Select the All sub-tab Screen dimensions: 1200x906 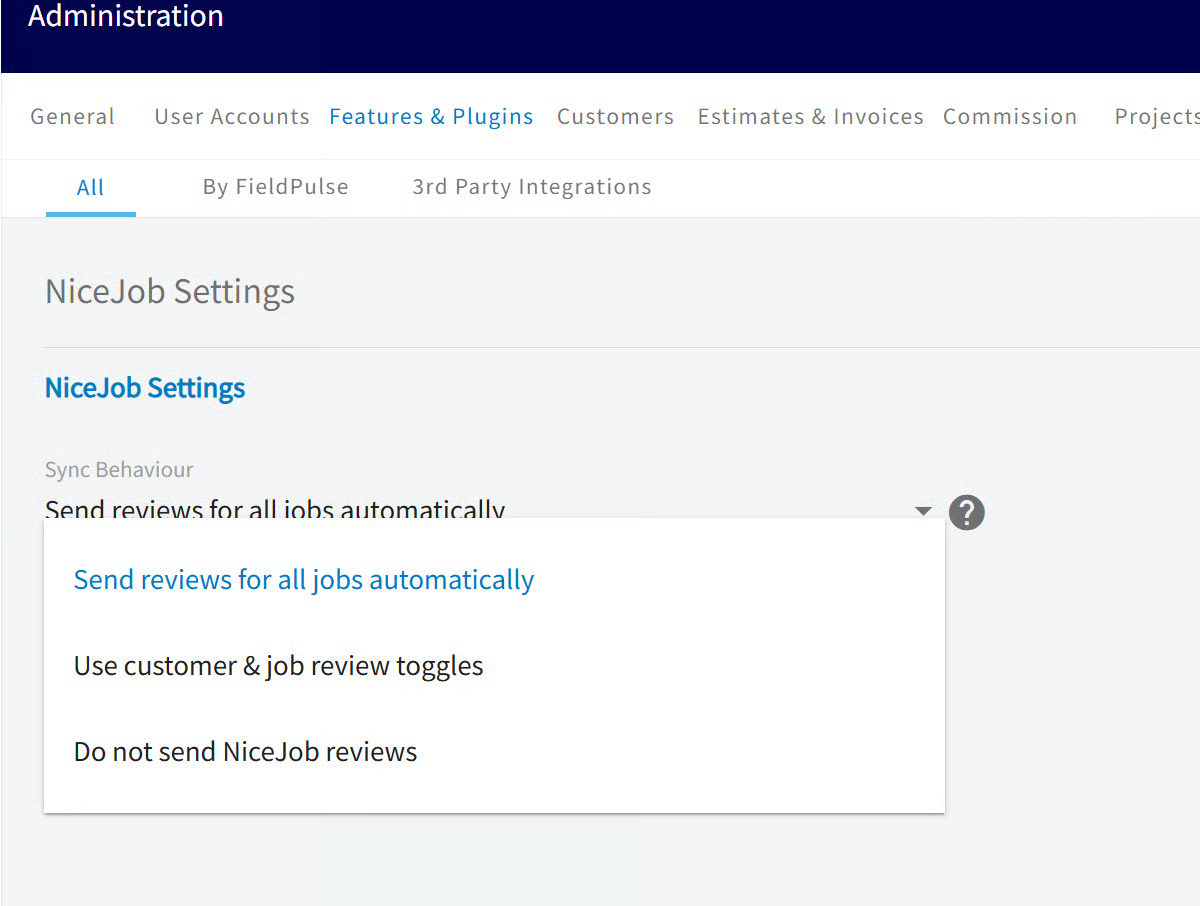[91, 187]
